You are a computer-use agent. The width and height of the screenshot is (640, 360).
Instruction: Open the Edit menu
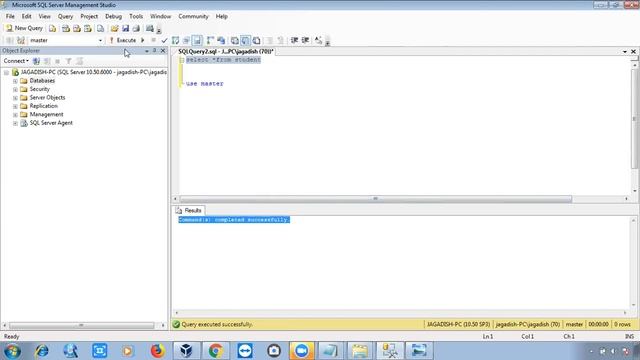tap(27, 16)
